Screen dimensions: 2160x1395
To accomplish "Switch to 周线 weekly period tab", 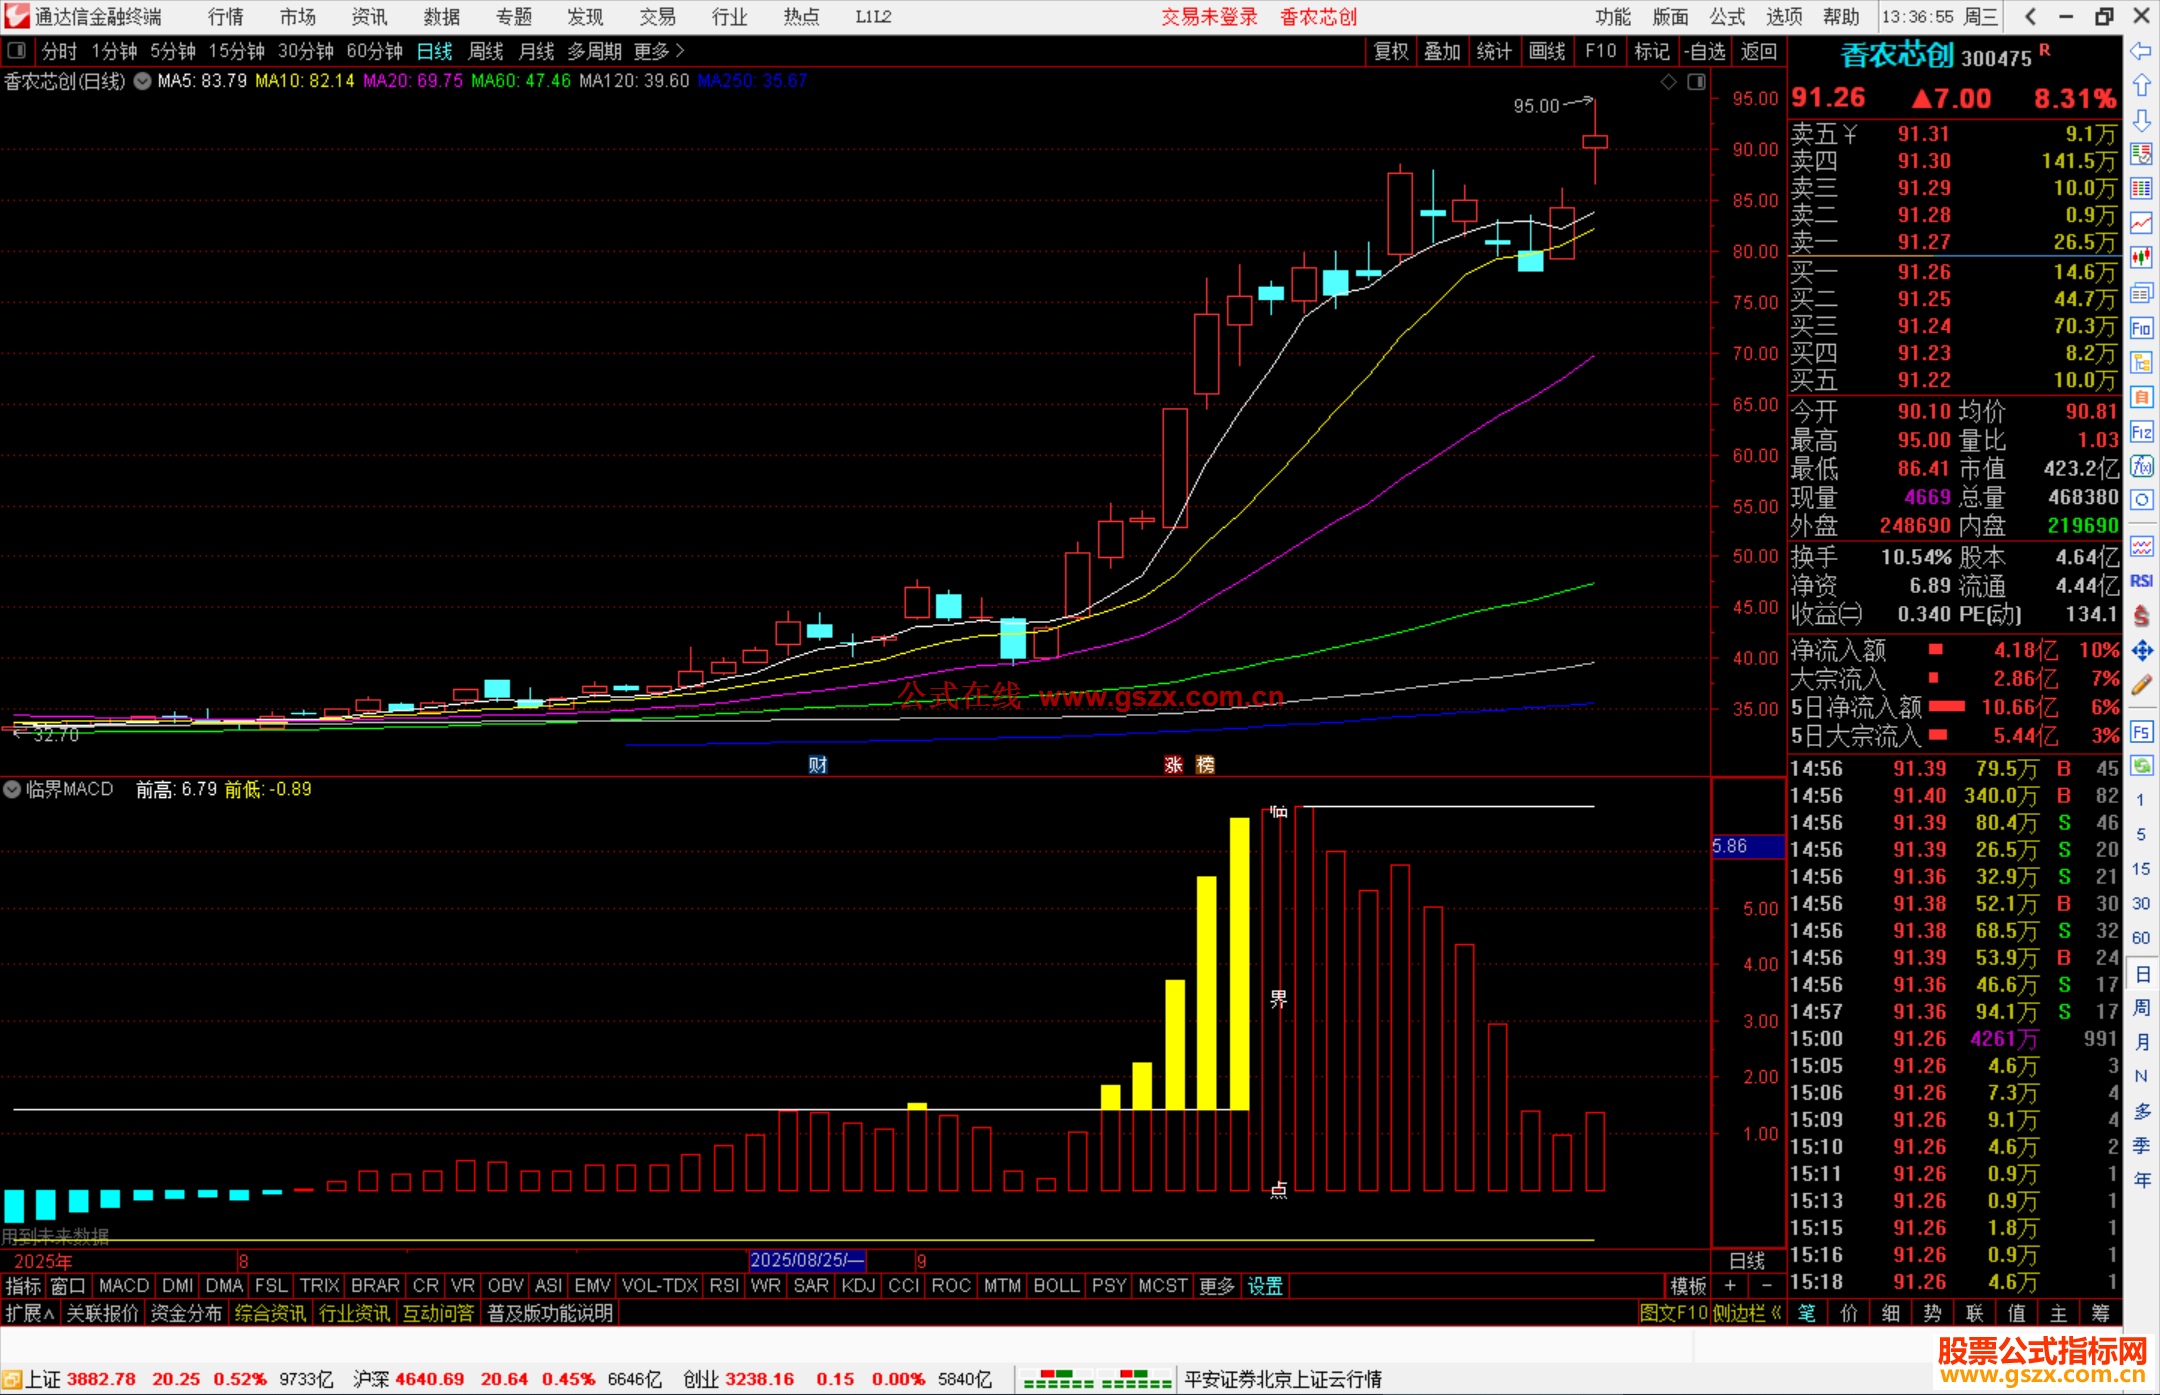I will coord(486,51).
